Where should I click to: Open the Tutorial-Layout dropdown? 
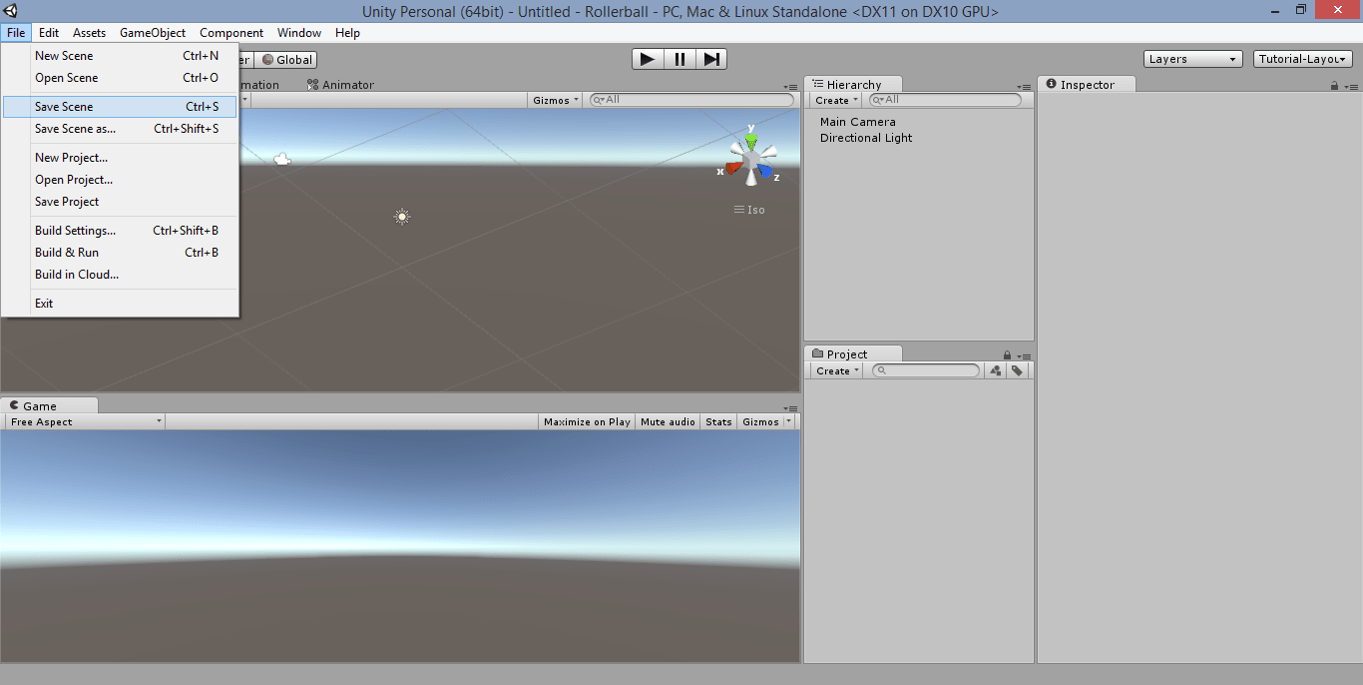[x=1302, y=59]
